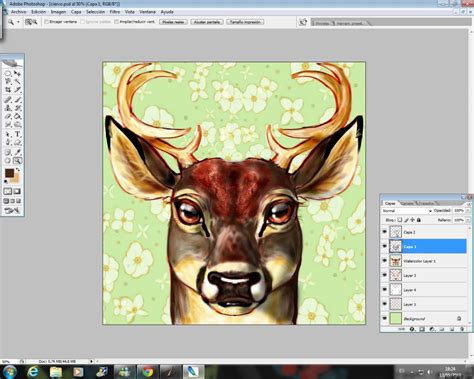Select the Magic Wand tool

point(17,81)
